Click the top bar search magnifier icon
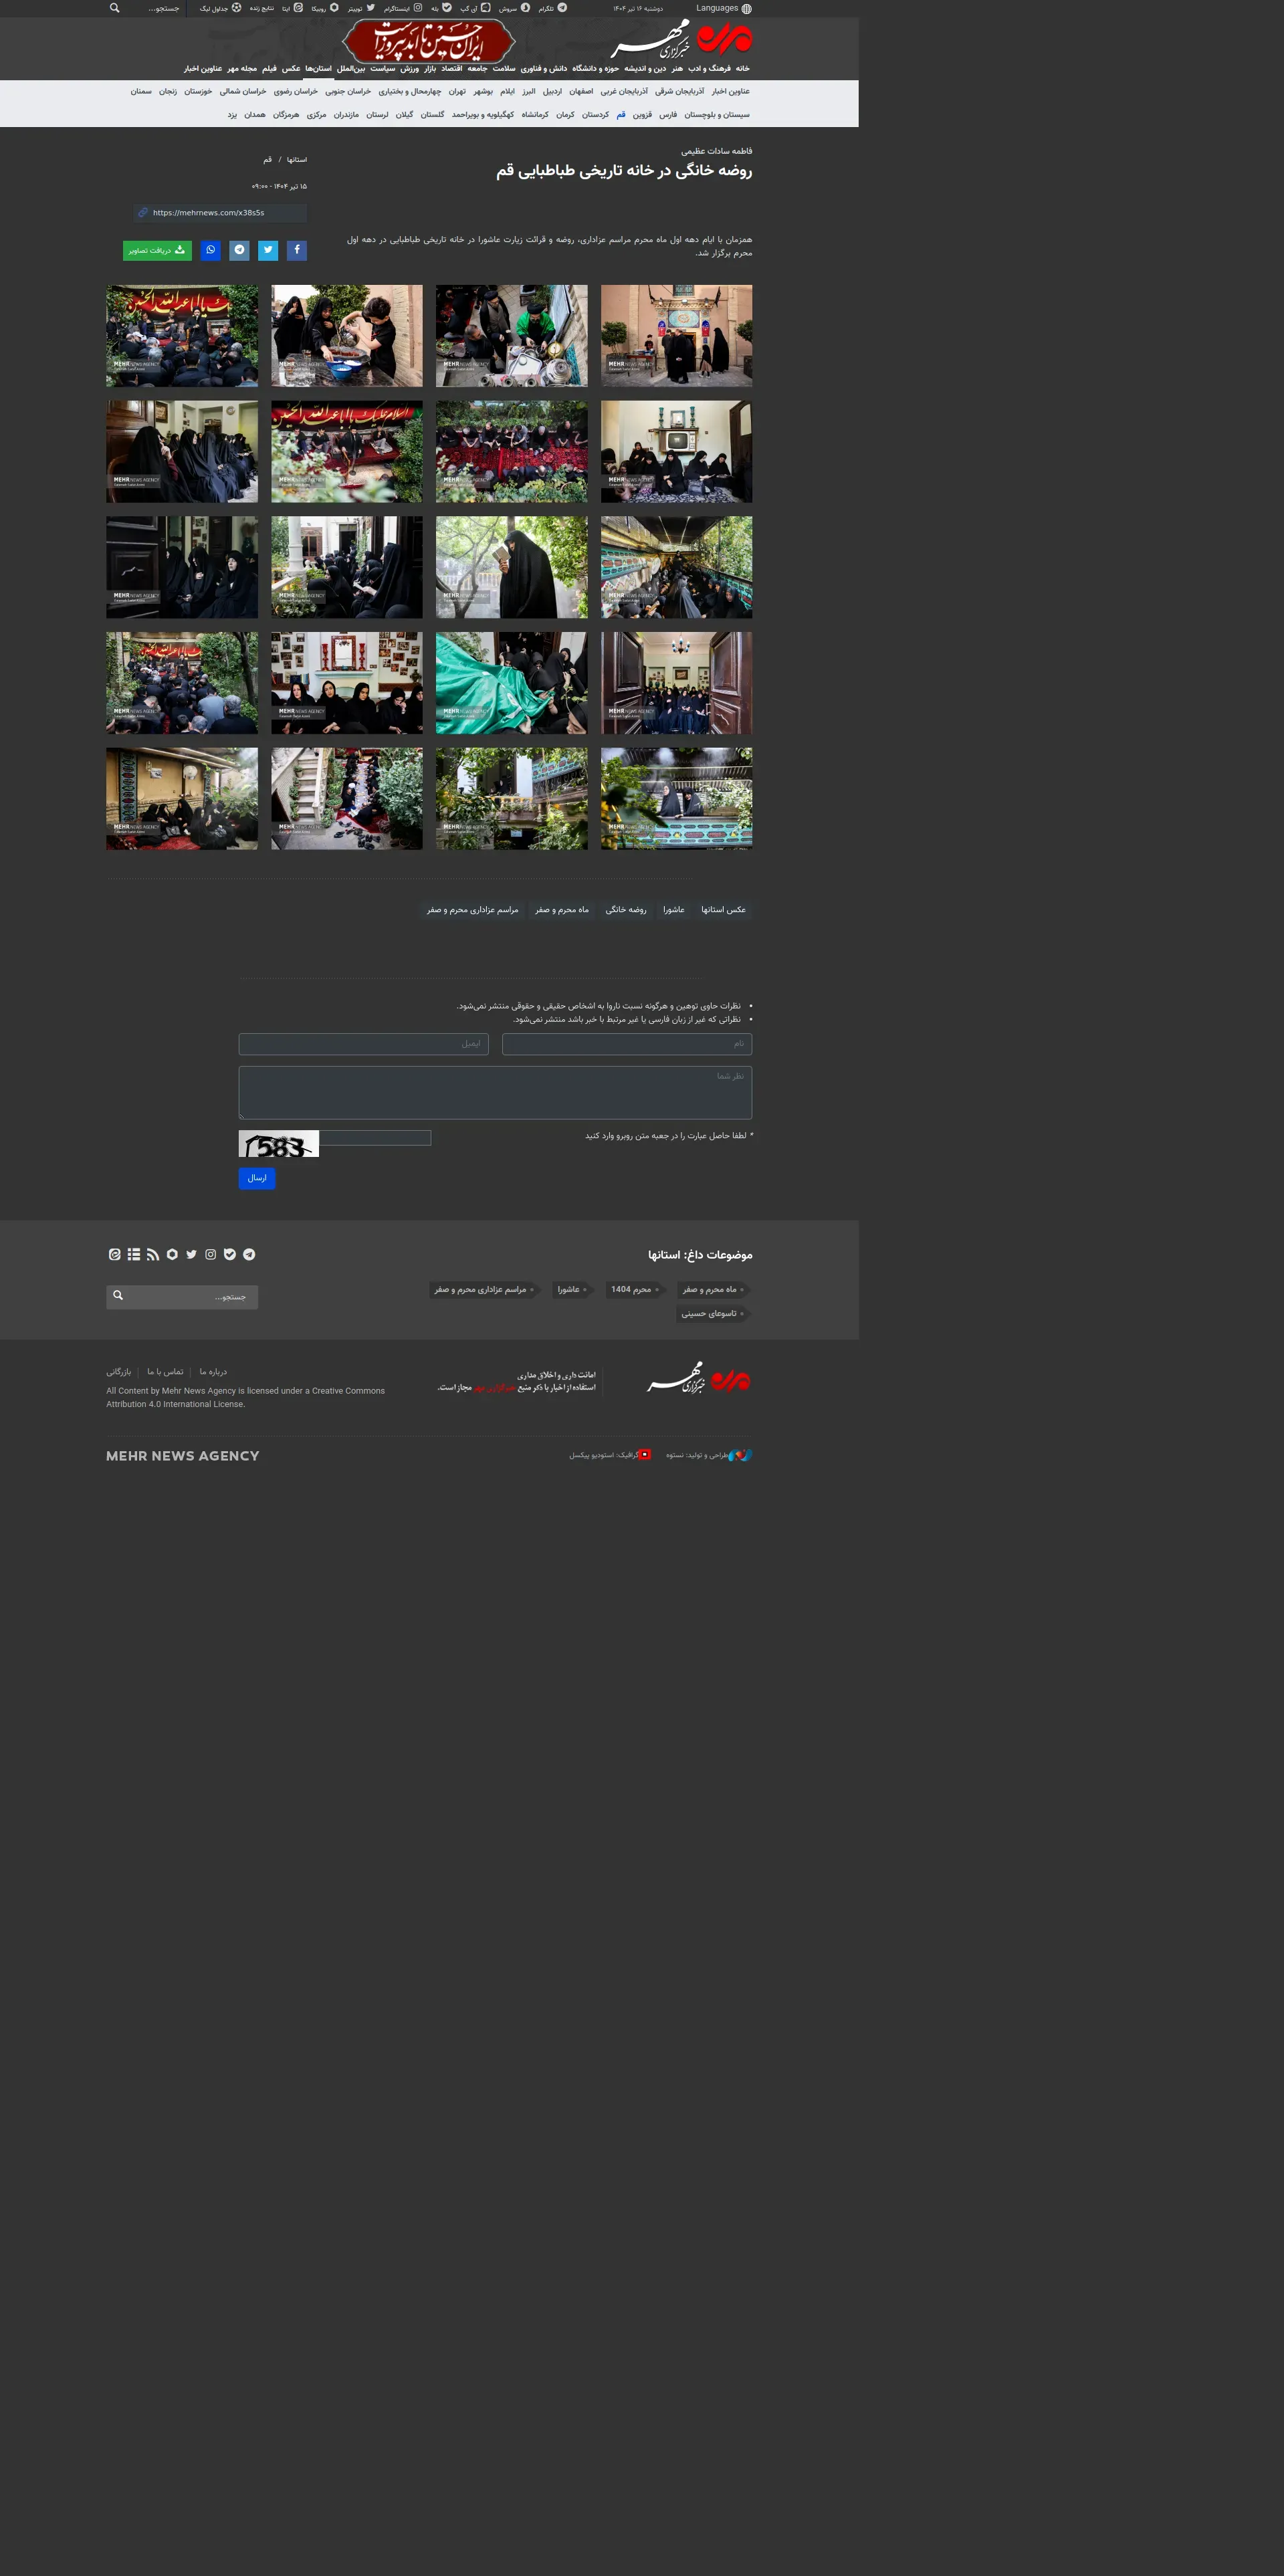Image resolution: width=1284 pixels, height=2576 pixels. (115, 8)
